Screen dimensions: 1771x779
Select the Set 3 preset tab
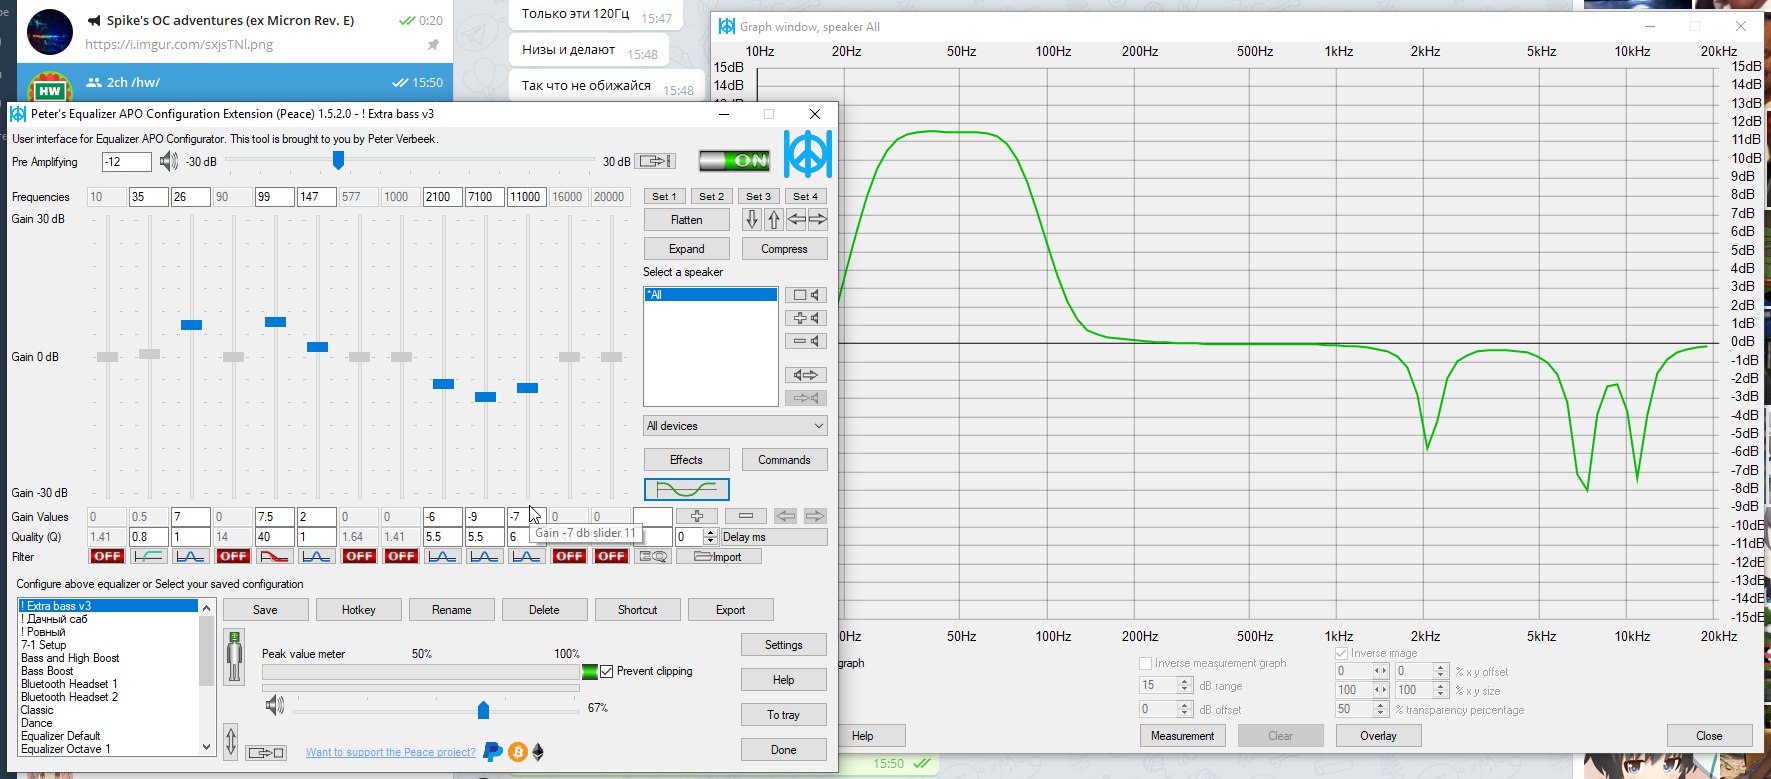[758, 196]
